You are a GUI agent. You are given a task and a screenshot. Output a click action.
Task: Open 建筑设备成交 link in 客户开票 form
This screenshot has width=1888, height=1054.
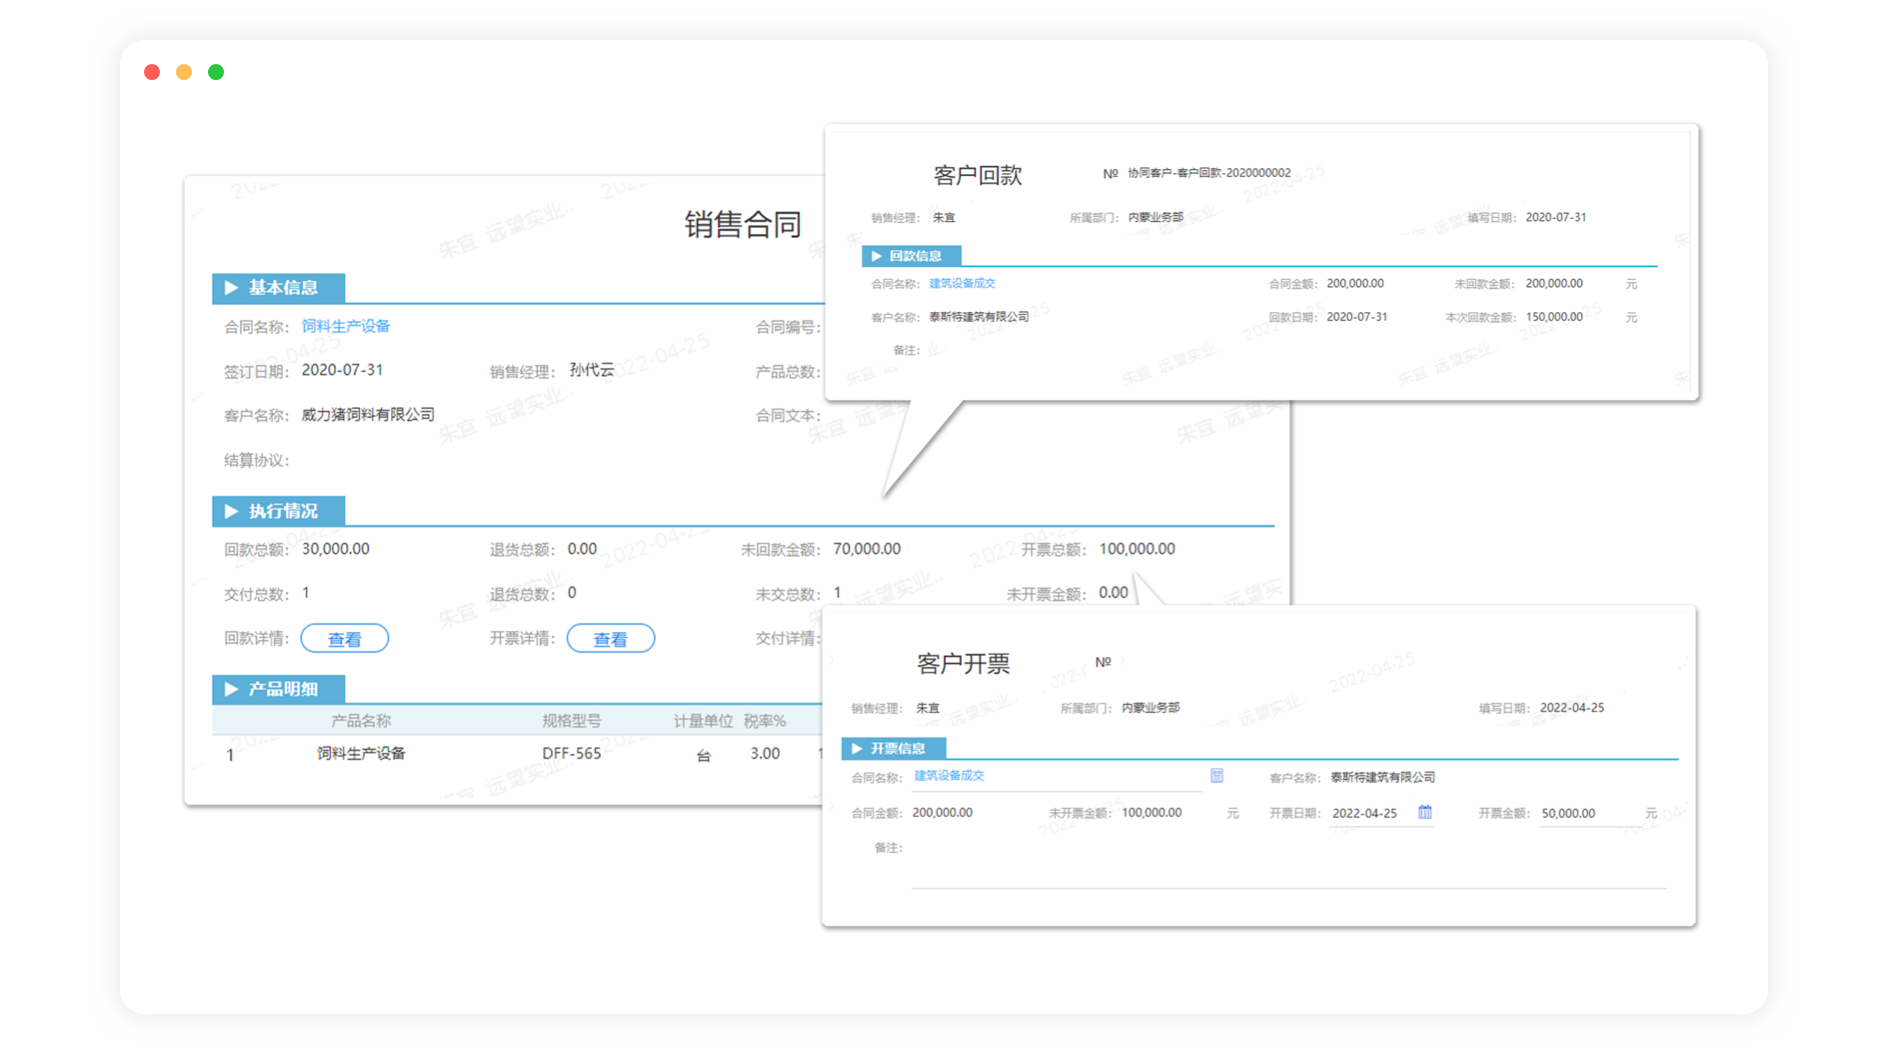point(949,776)
